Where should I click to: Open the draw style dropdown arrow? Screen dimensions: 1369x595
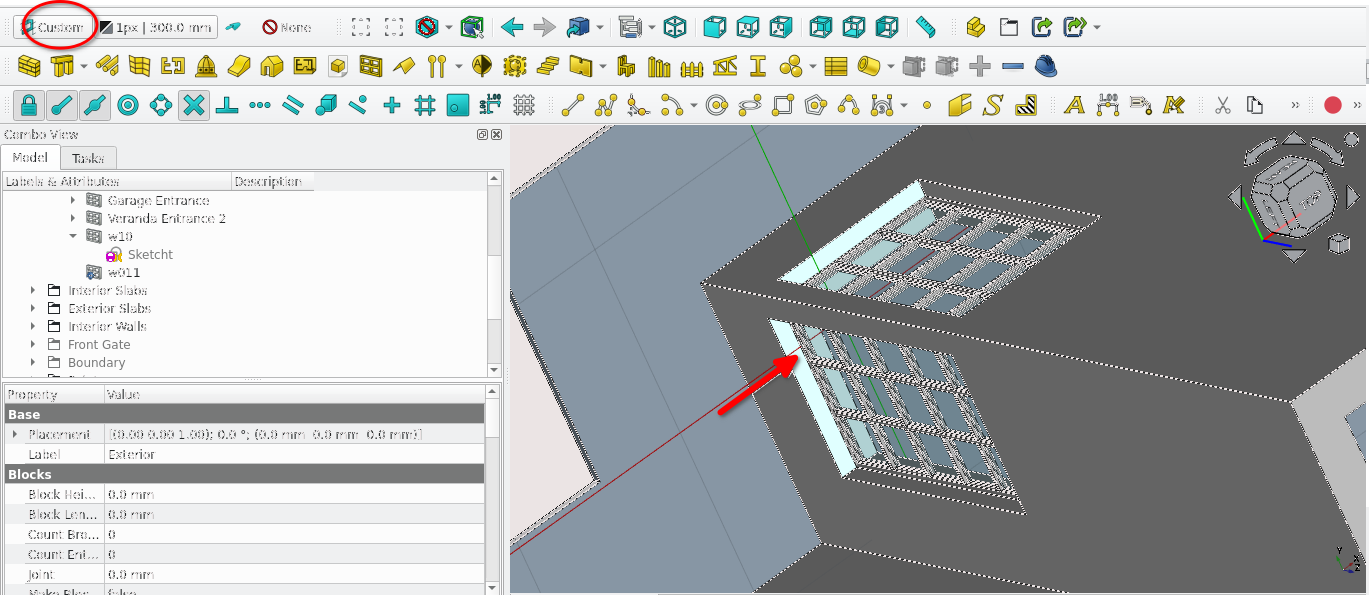(449, 28)
